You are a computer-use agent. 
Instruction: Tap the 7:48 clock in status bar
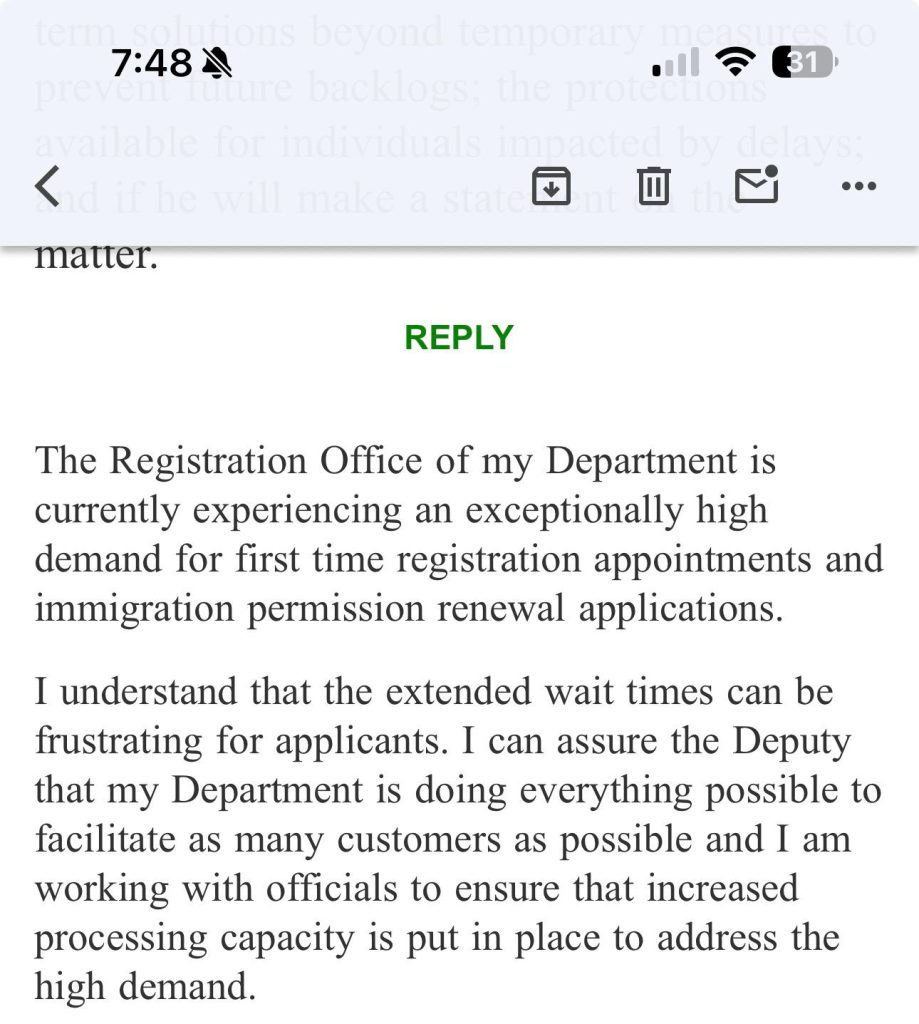[150, 64]
